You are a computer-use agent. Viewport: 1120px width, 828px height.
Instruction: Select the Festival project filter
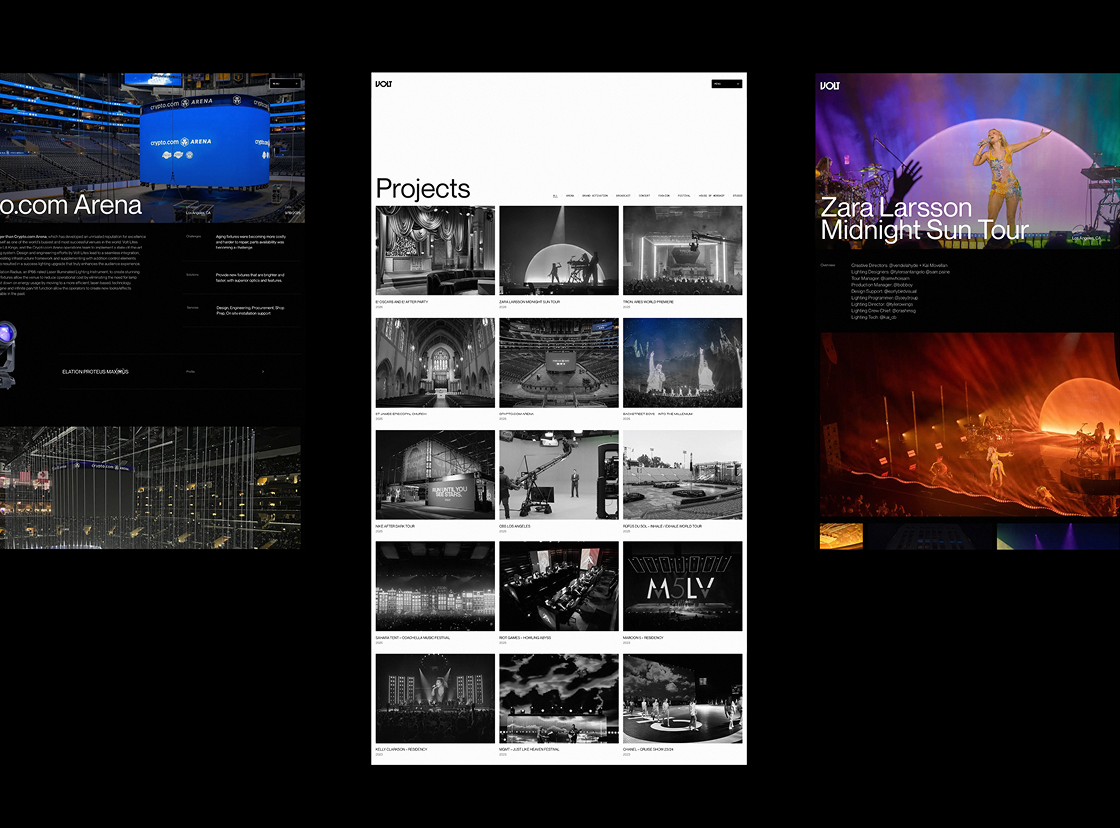pyautogui.click(x=684, y=196)
